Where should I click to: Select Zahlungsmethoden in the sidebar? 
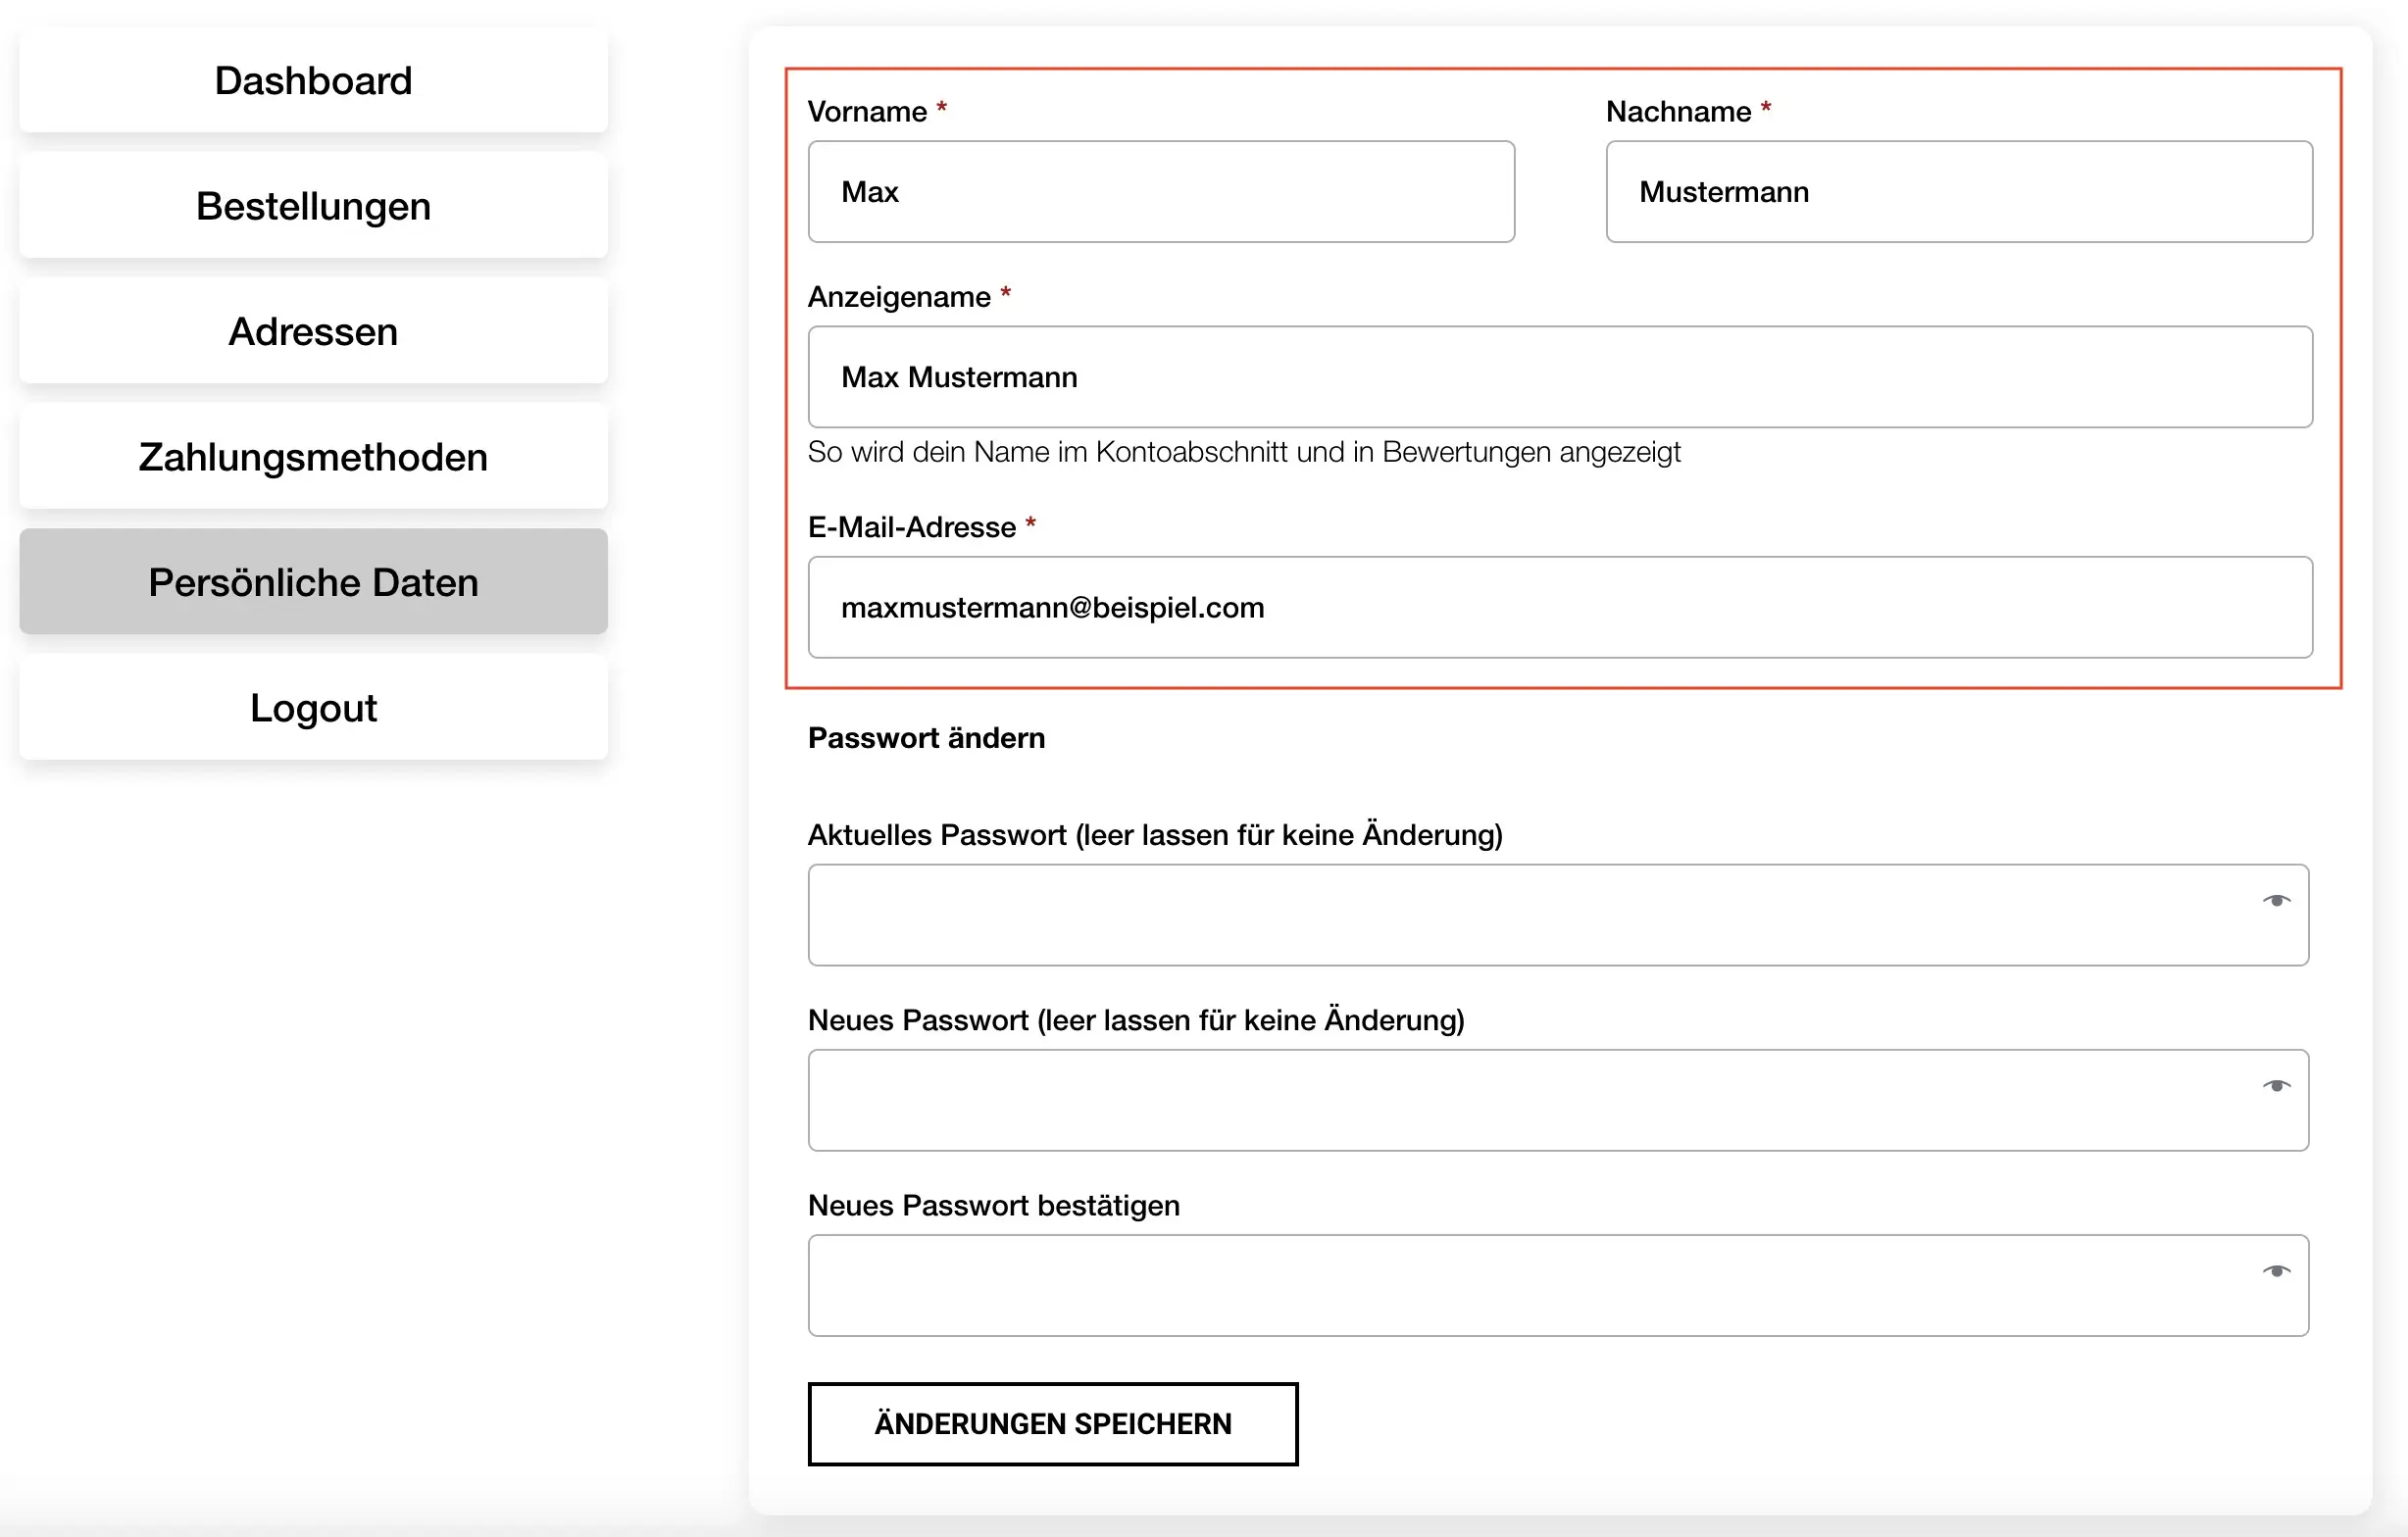tap(313, 457)
